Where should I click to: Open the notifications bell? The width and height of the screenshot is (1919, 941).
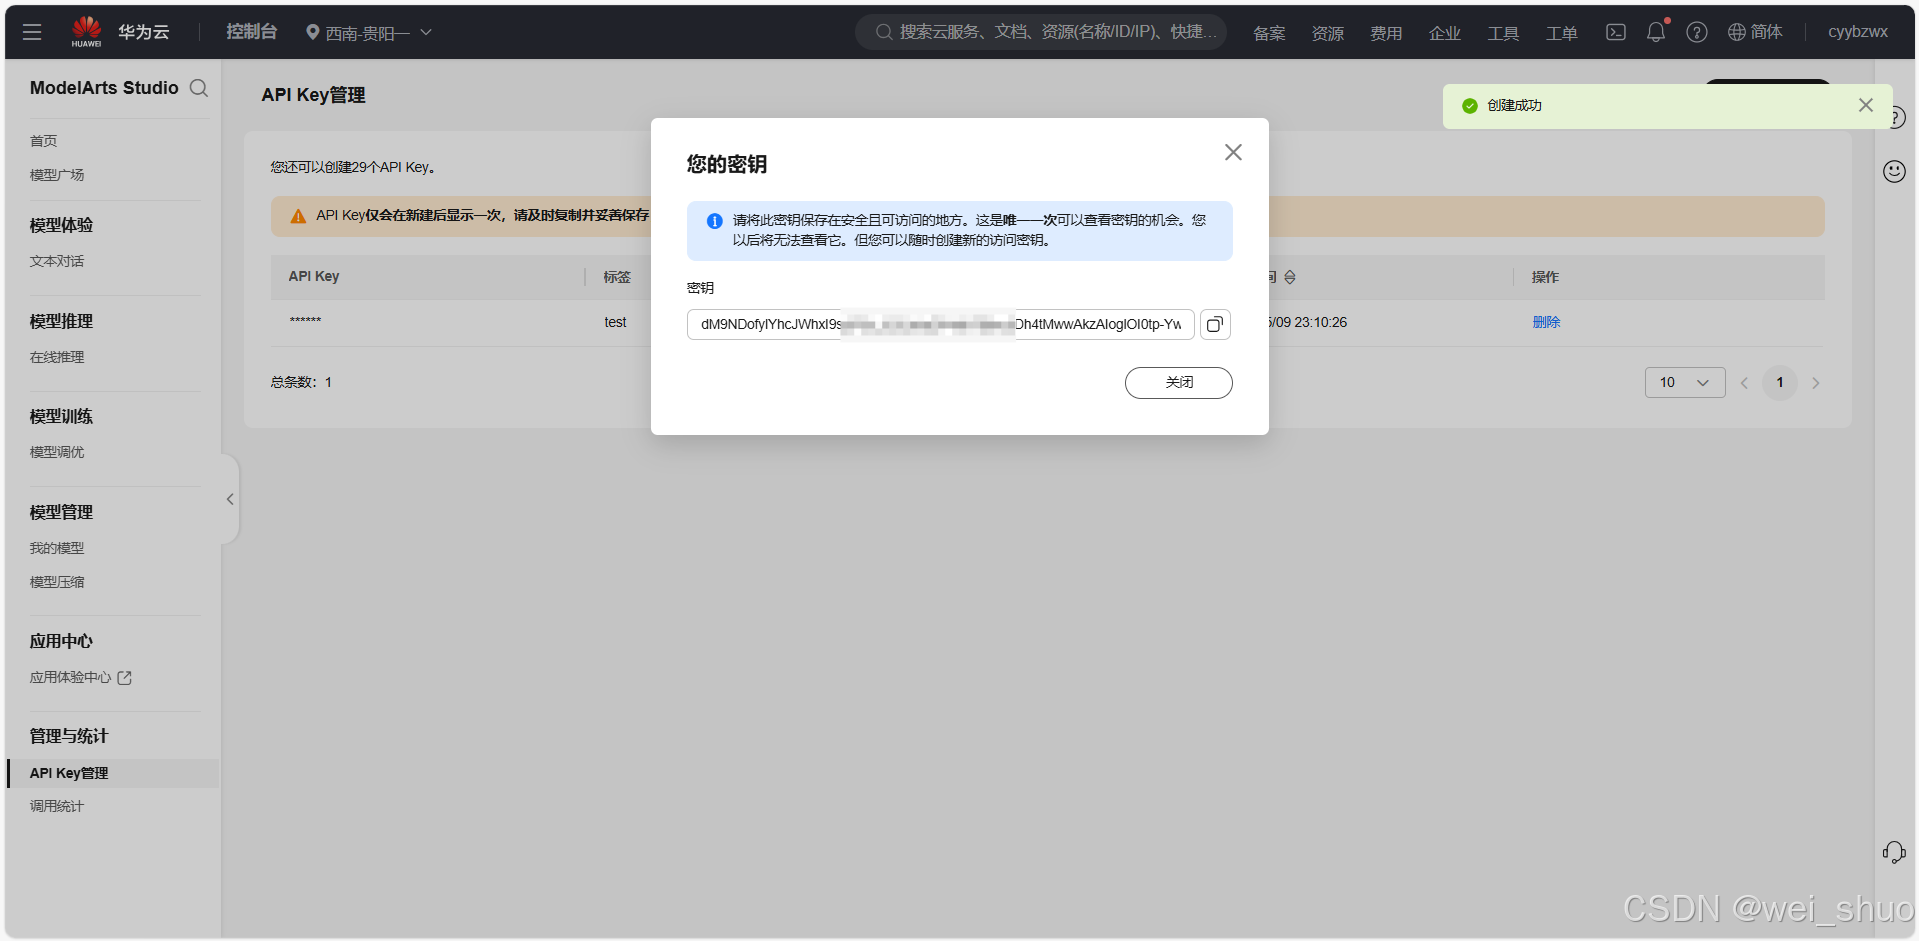coord(1656,32)
